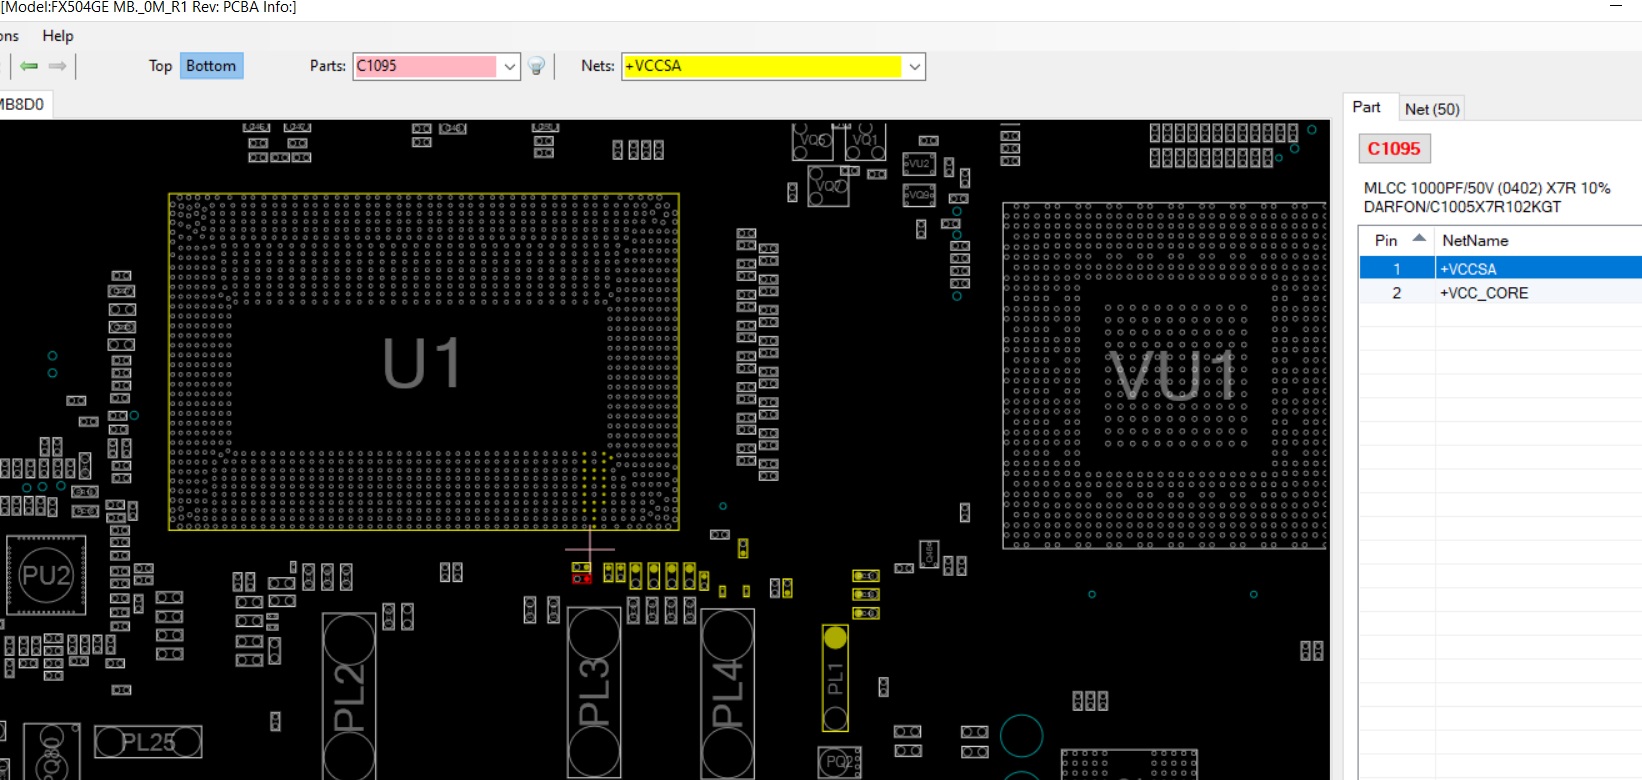Open the Parts dropdown list
1642x780 pixels.
coord(510,67)
